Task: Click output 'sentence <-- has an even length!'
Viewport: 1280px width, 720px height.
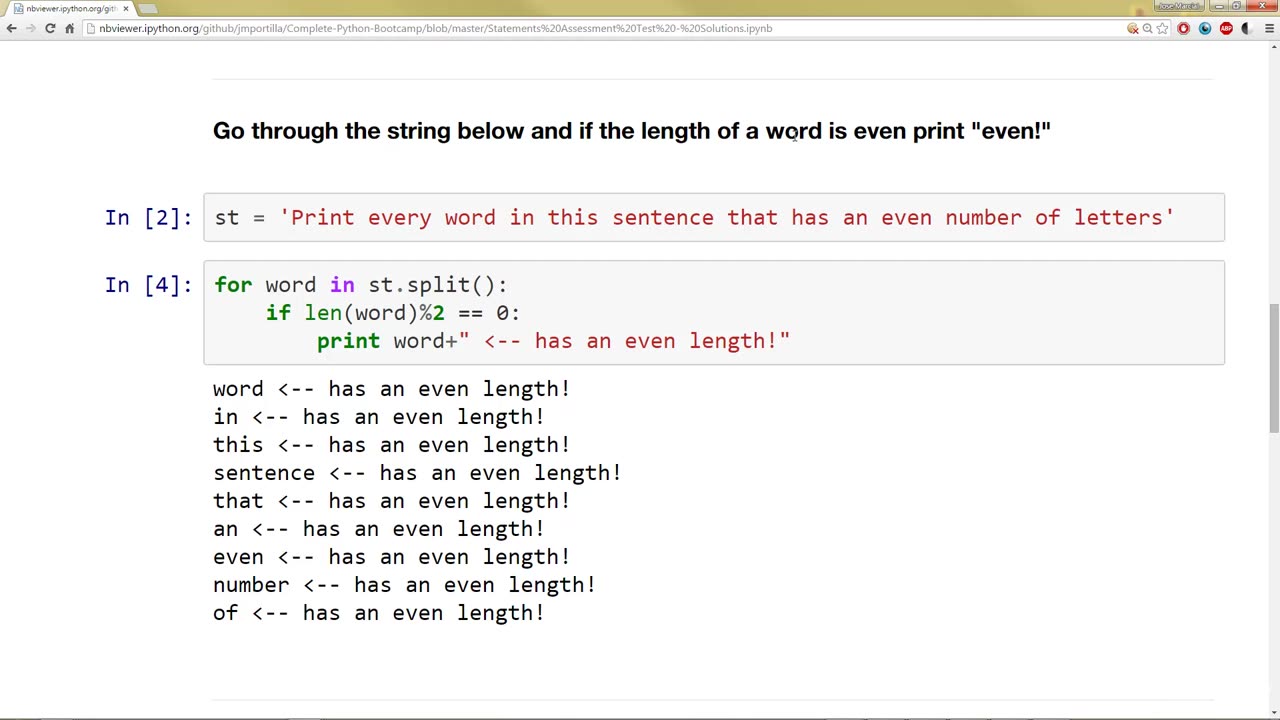Action: tap(417, 473)
